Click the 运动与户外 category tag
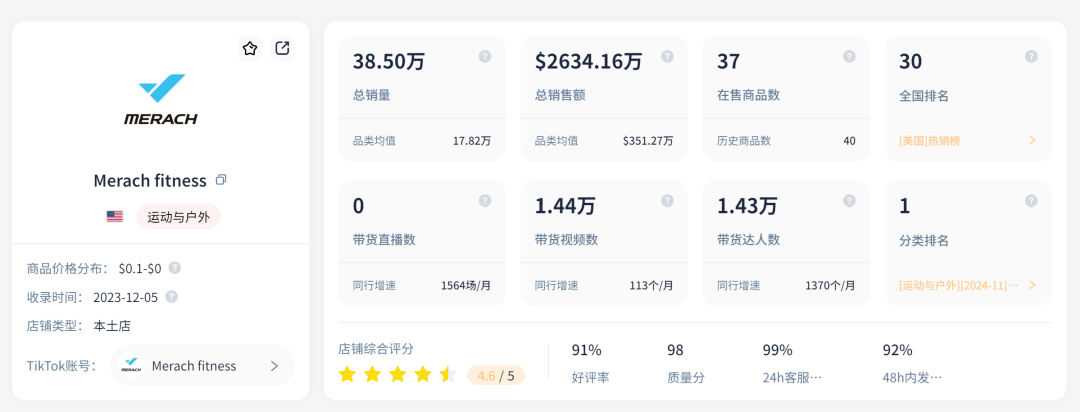Screen dimensions: 1080x412 pyautogui.click(x=179, y=216)
